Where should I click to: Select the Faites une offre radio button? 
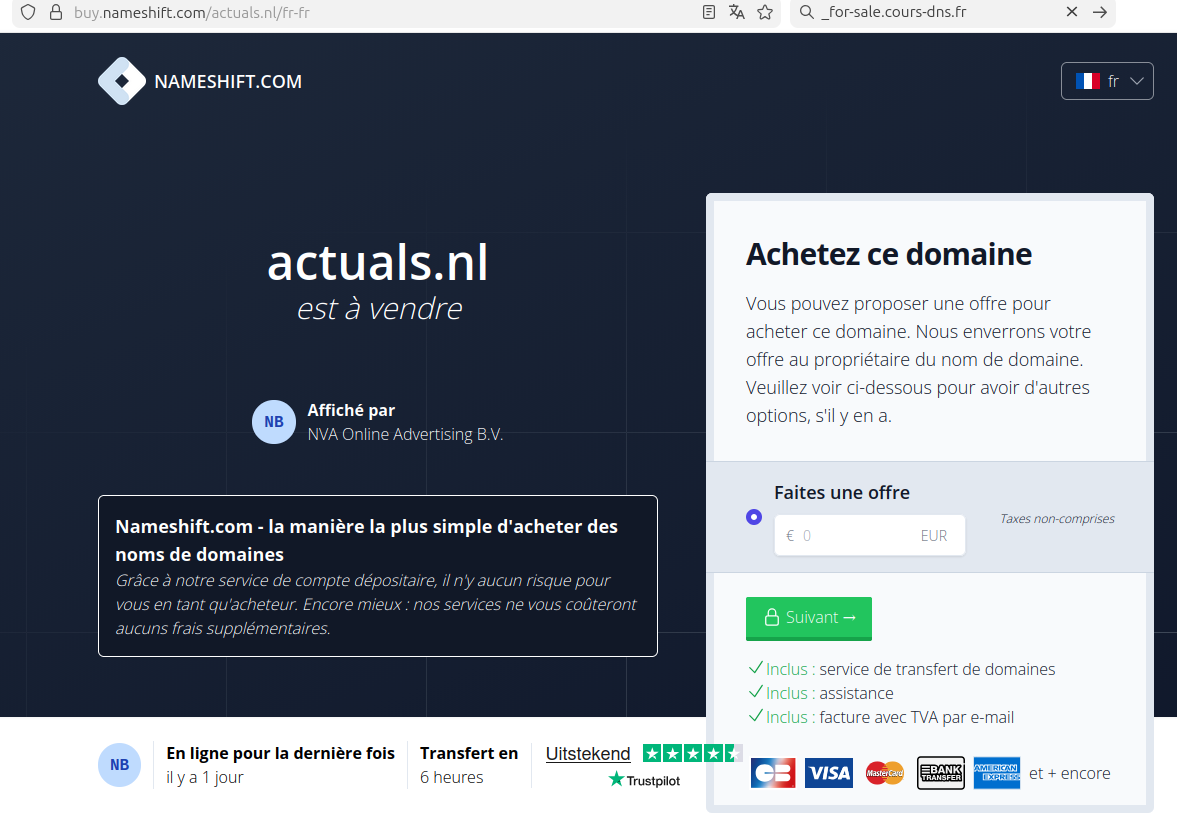(x=754, y=517)
